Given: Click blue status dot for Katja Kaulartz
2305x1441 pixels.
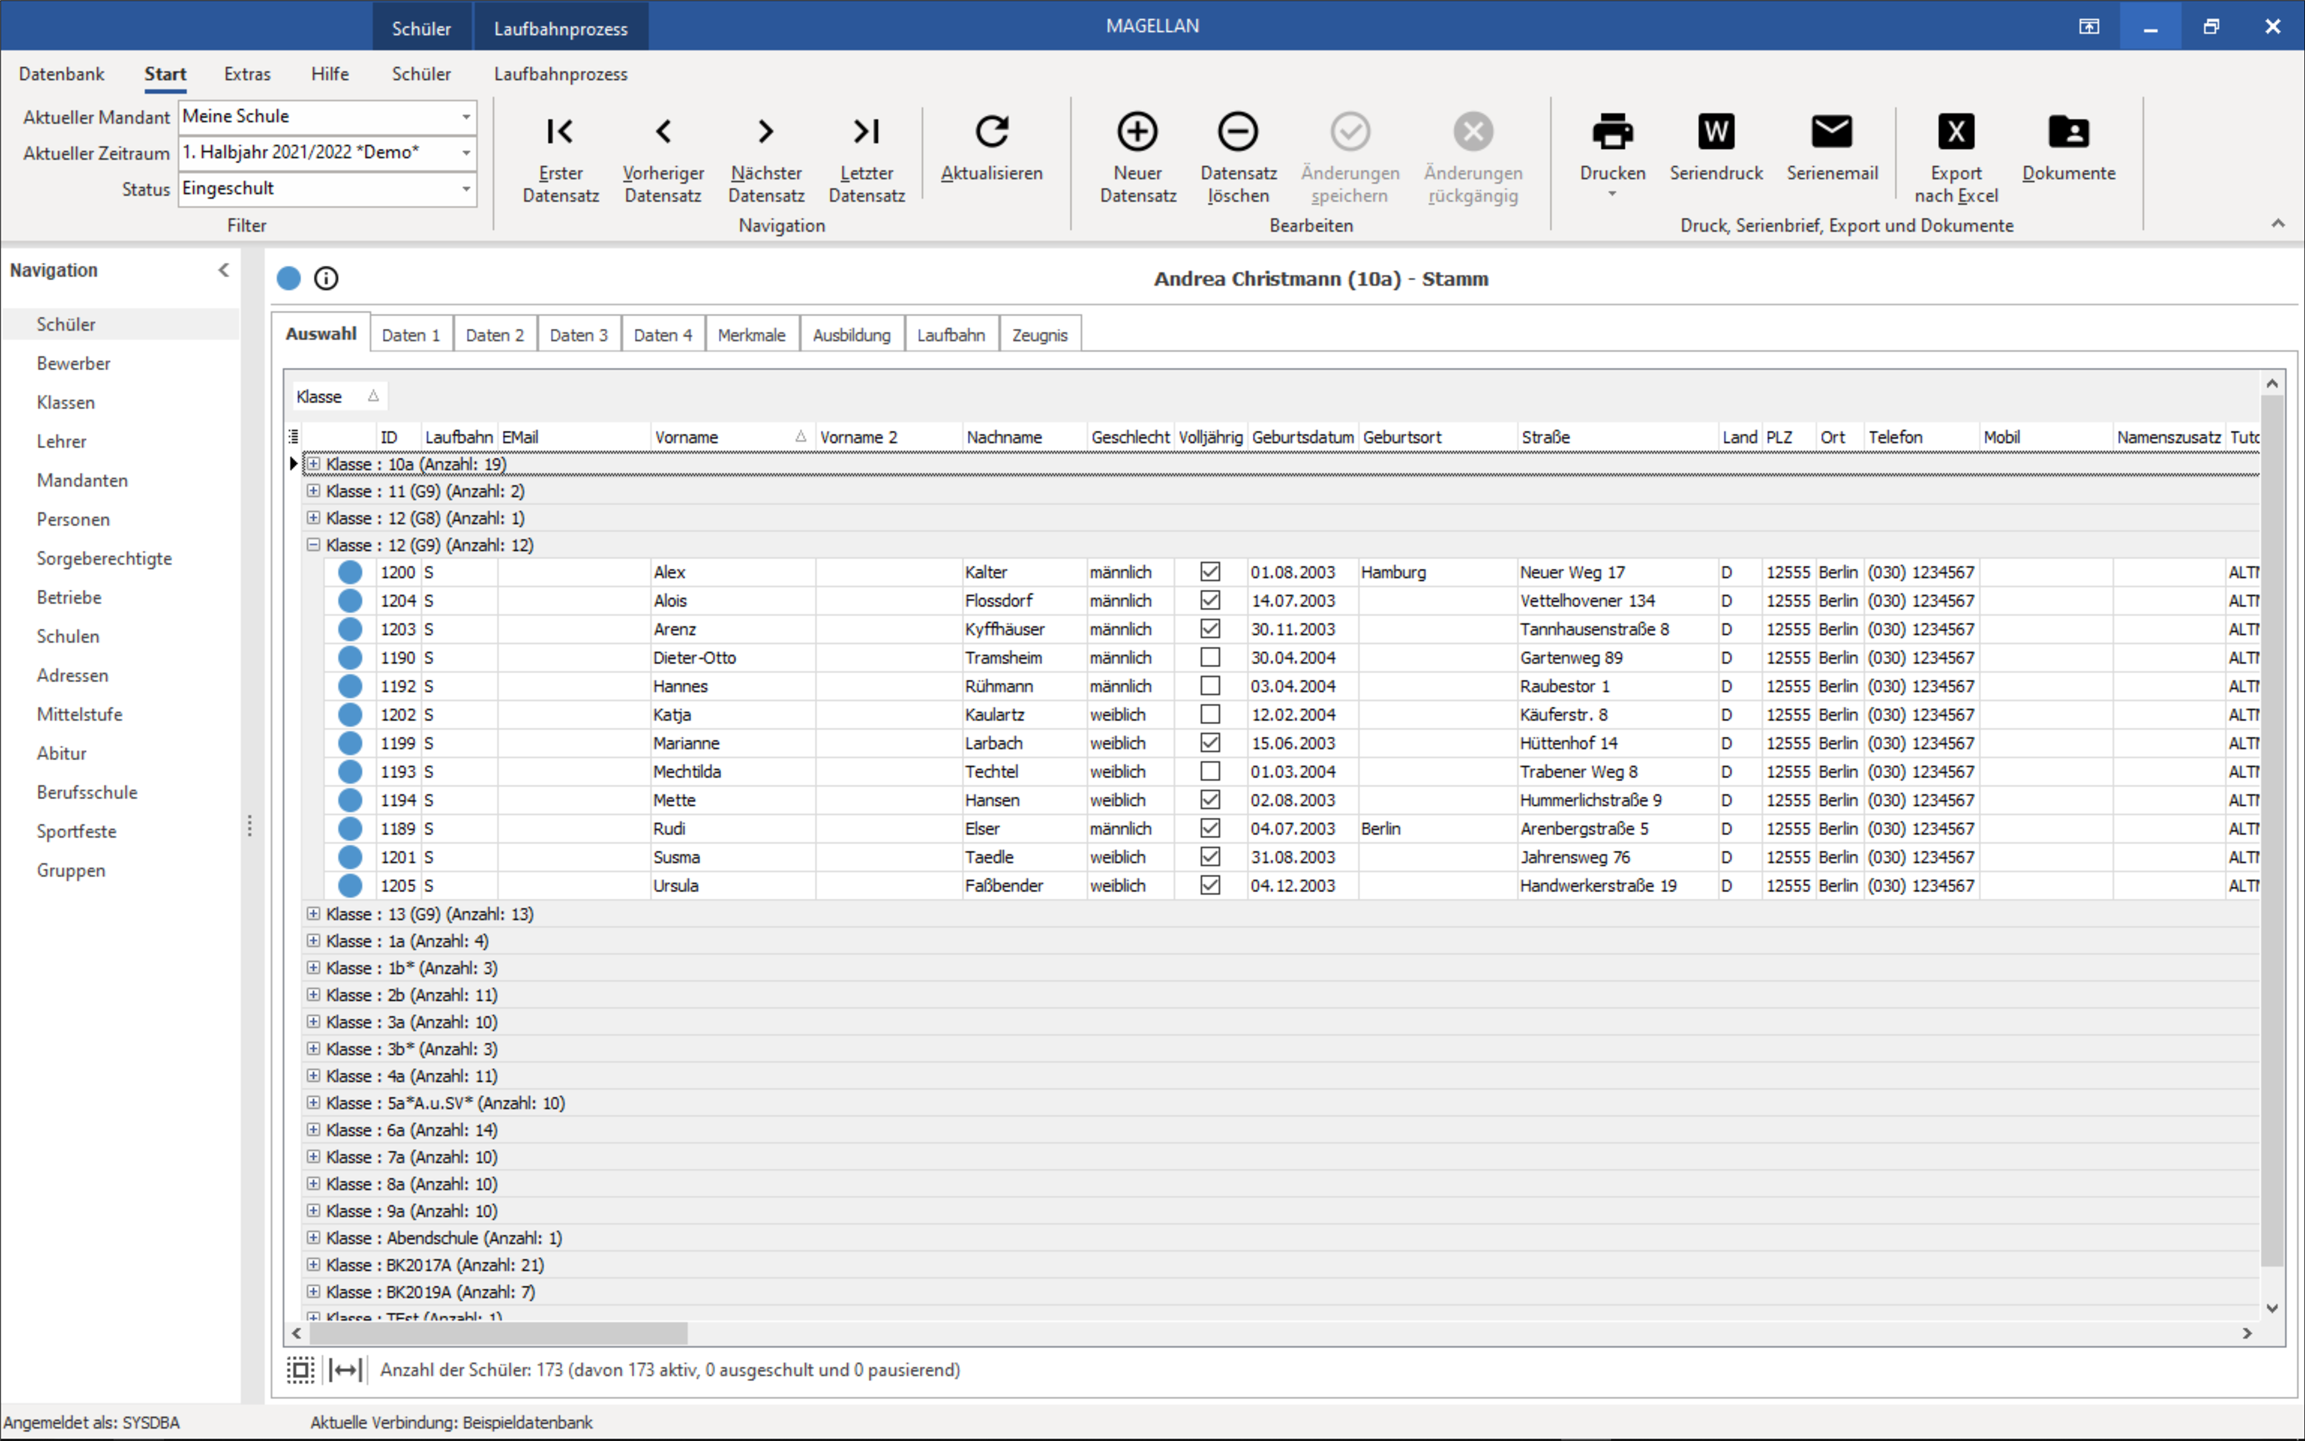Looking at the screenshot, I should click(350, 714).
